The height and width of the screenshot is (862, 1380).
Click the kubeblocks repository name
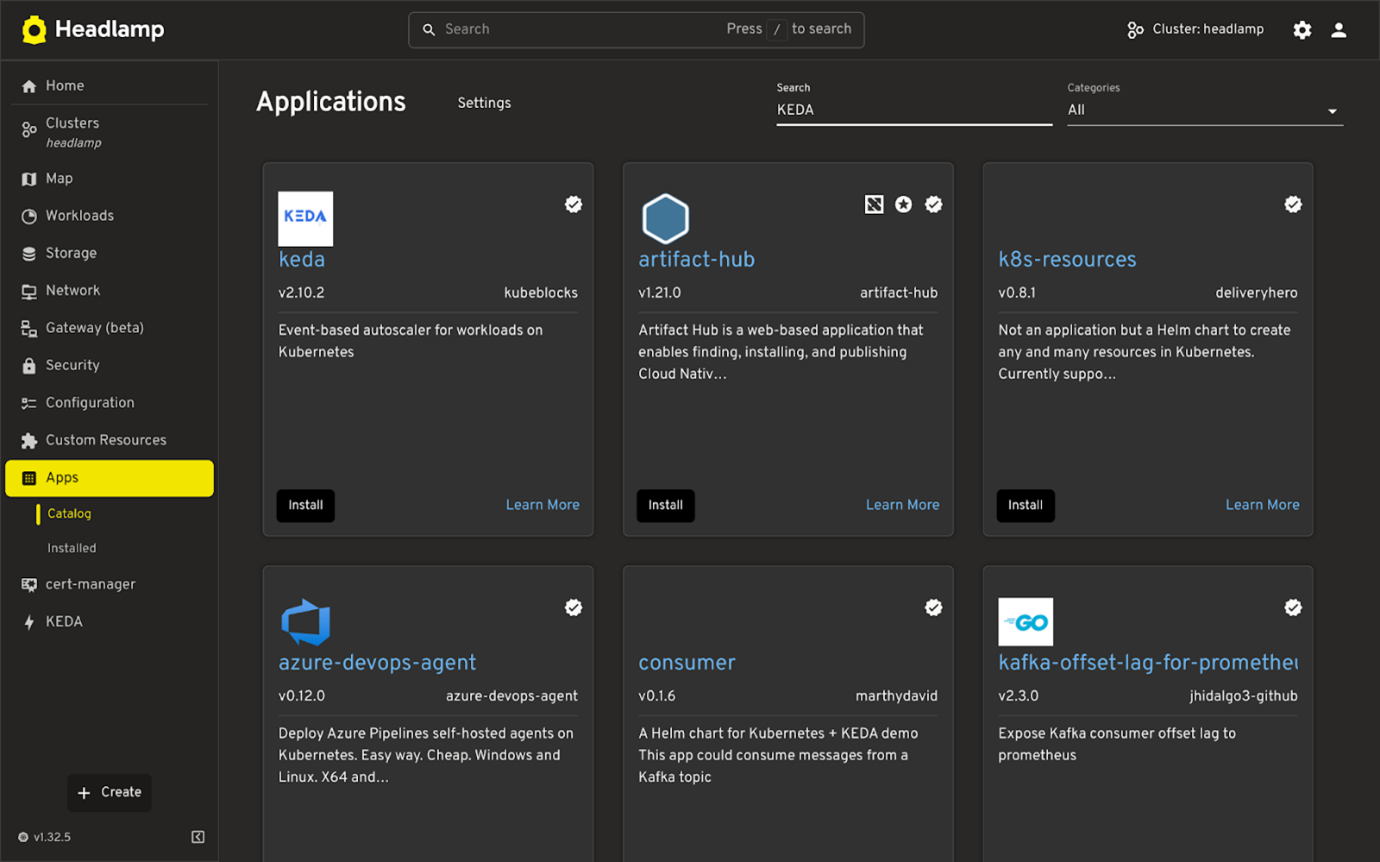pos(541,293)
